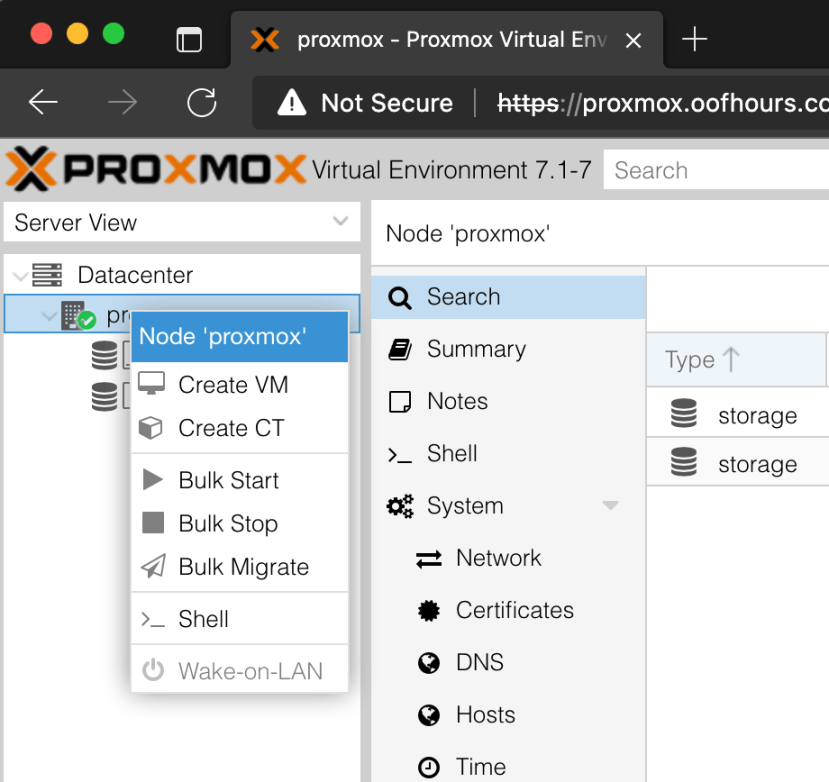Collapse the Datacenter tree node
829x782 pixels.
(18, 274)
